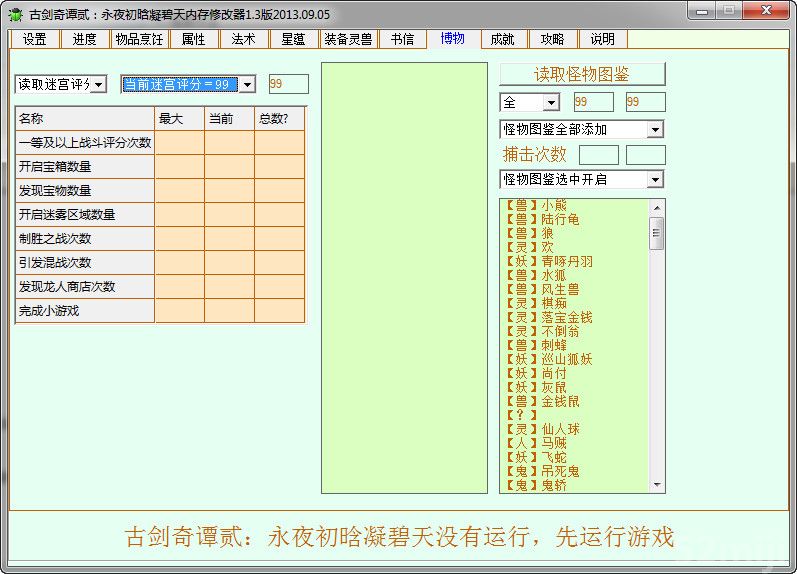The height and width of the screenshot is (574, 797).
Task: Switch to the 属性 tab
Action: [x=193, y=39]
